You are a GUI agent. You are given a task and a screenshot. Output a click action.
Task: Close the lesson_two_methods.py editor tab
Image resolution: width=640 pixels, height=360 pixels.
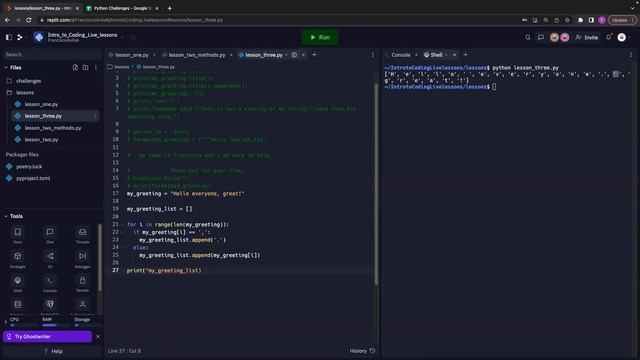231,55
